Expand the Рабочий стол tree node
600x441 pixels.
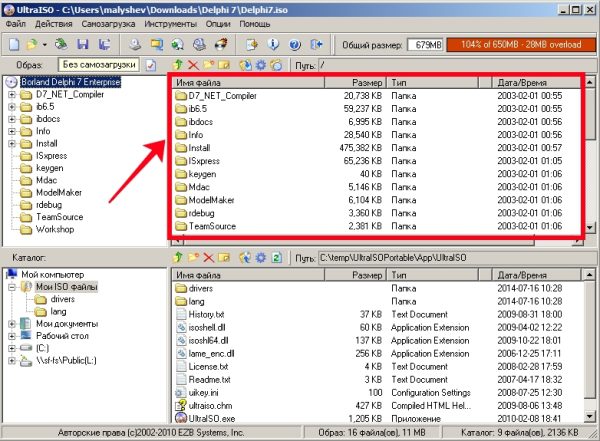[x=12, y=336]
